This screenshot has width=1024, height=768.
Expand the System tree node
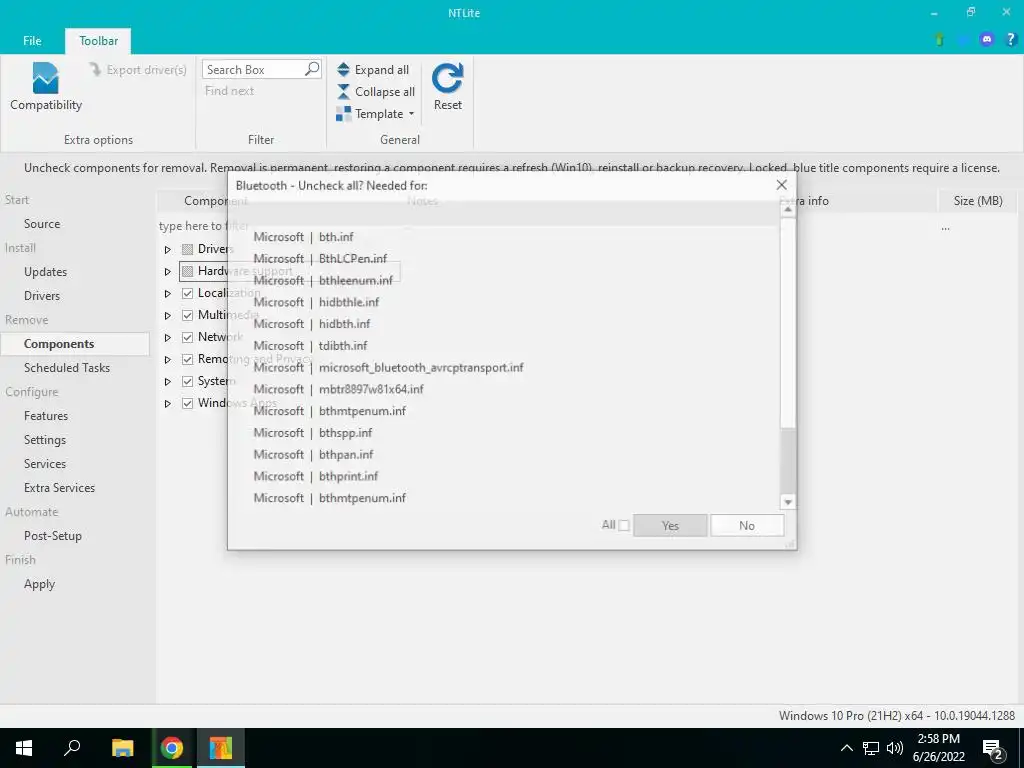168,381
